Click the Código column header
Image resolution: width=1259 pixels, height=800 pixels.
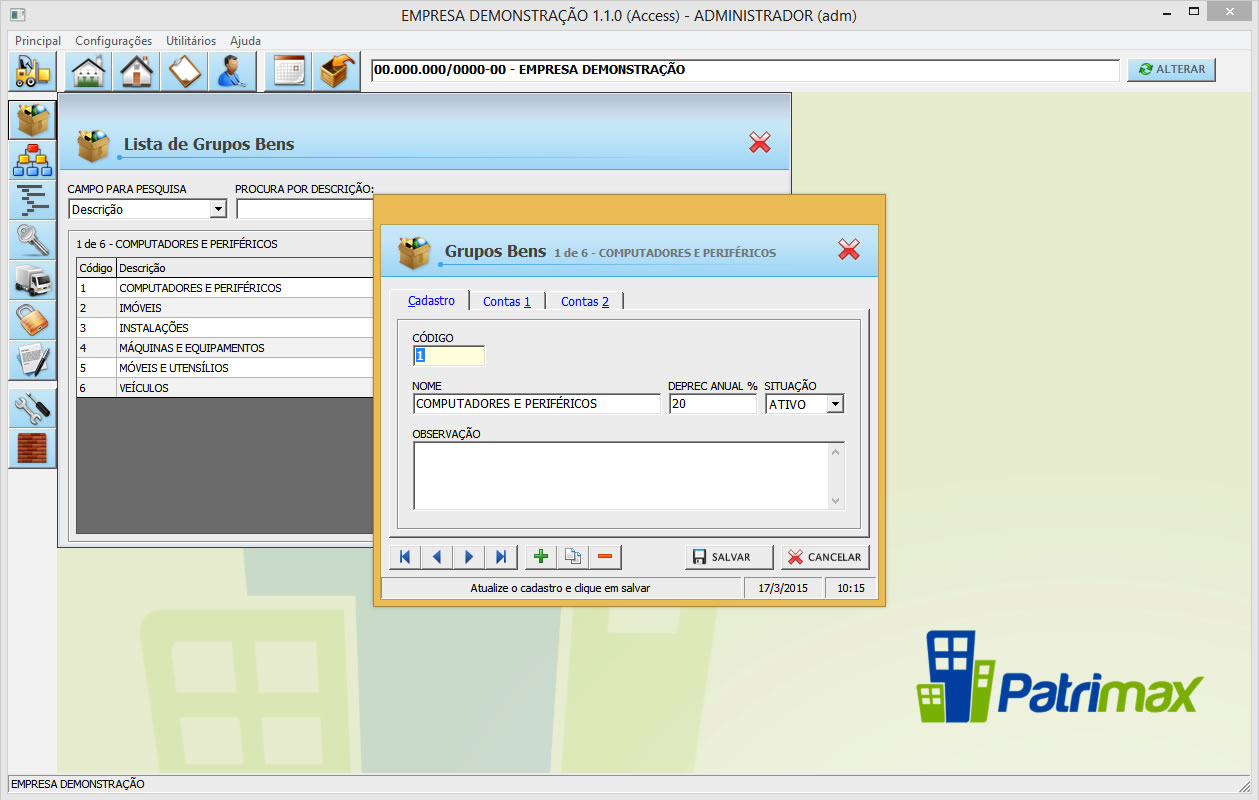pyautogui.click(x=96, y=268)
